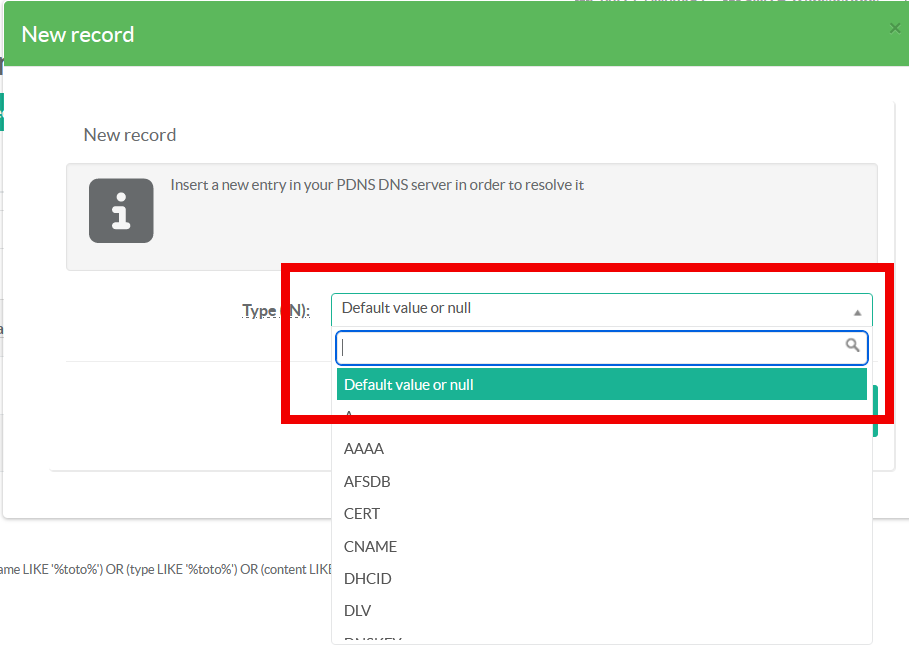The width and height of the screenshot is (909, 650).
Task: Collapse the Type dropdown using its arrow
Action: point(857,312)
